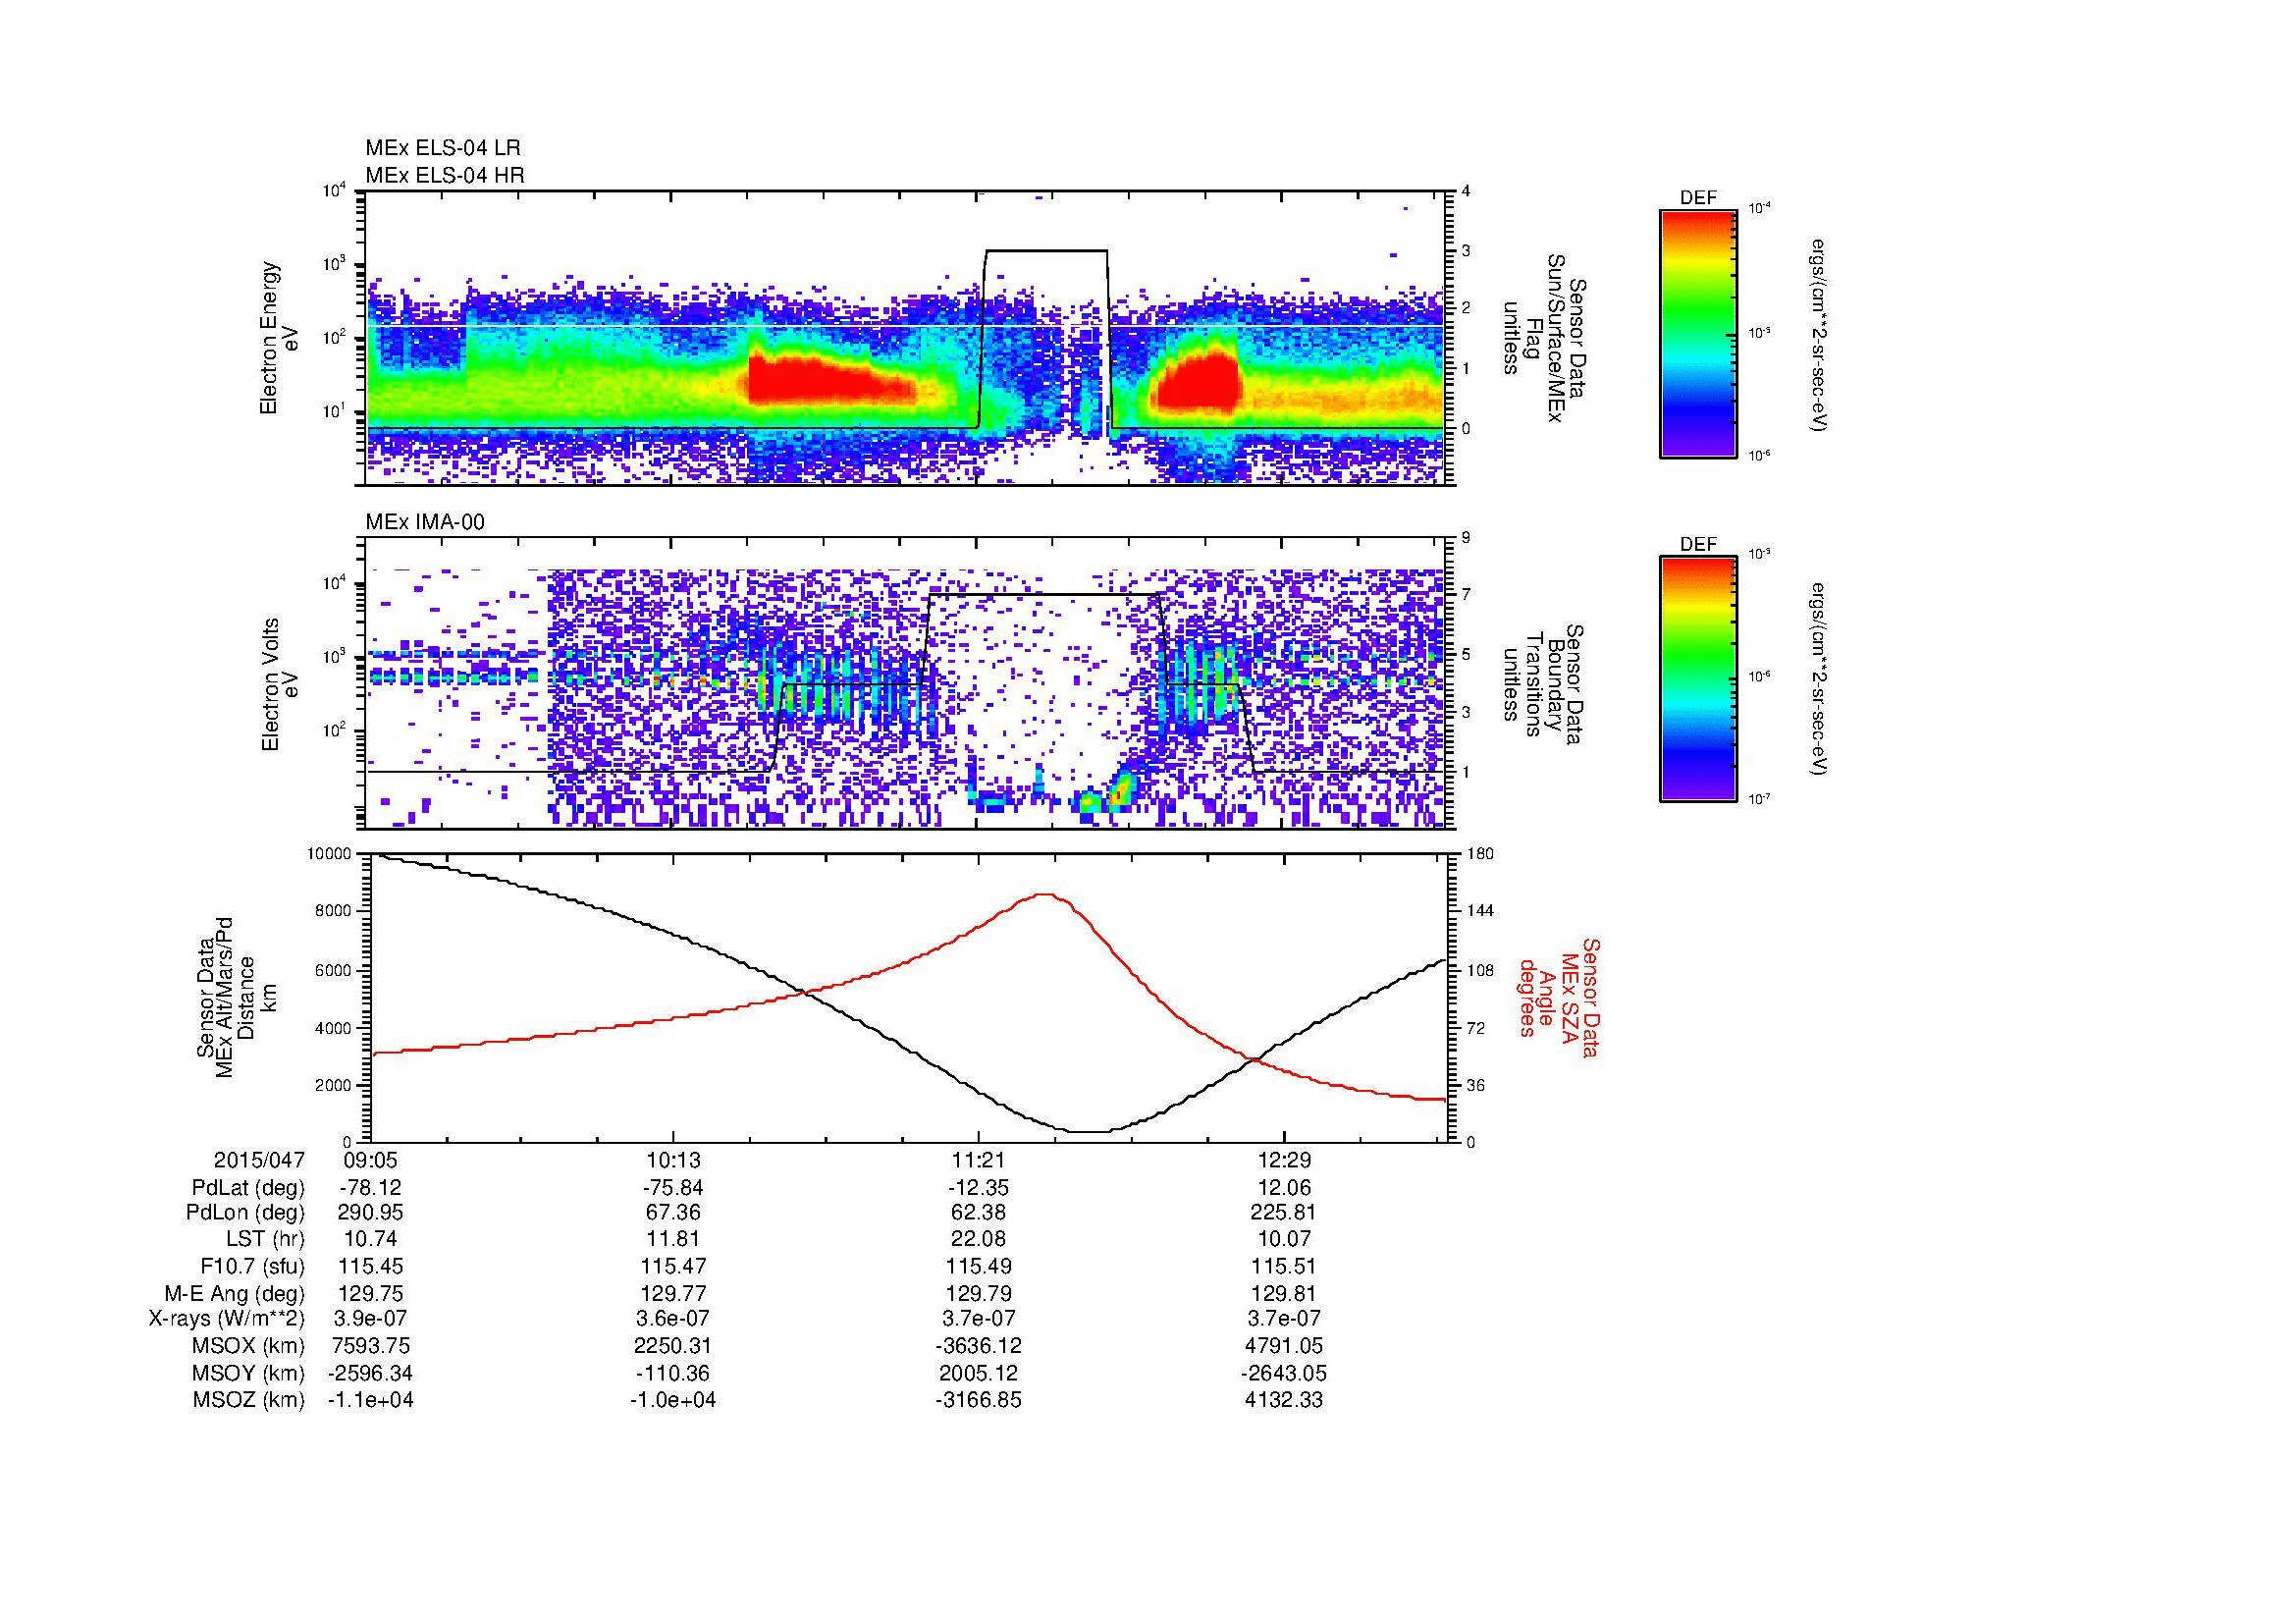Select the lower DEF color bar
This screenshot has width=2296, height=1623.
(1698, 679)
